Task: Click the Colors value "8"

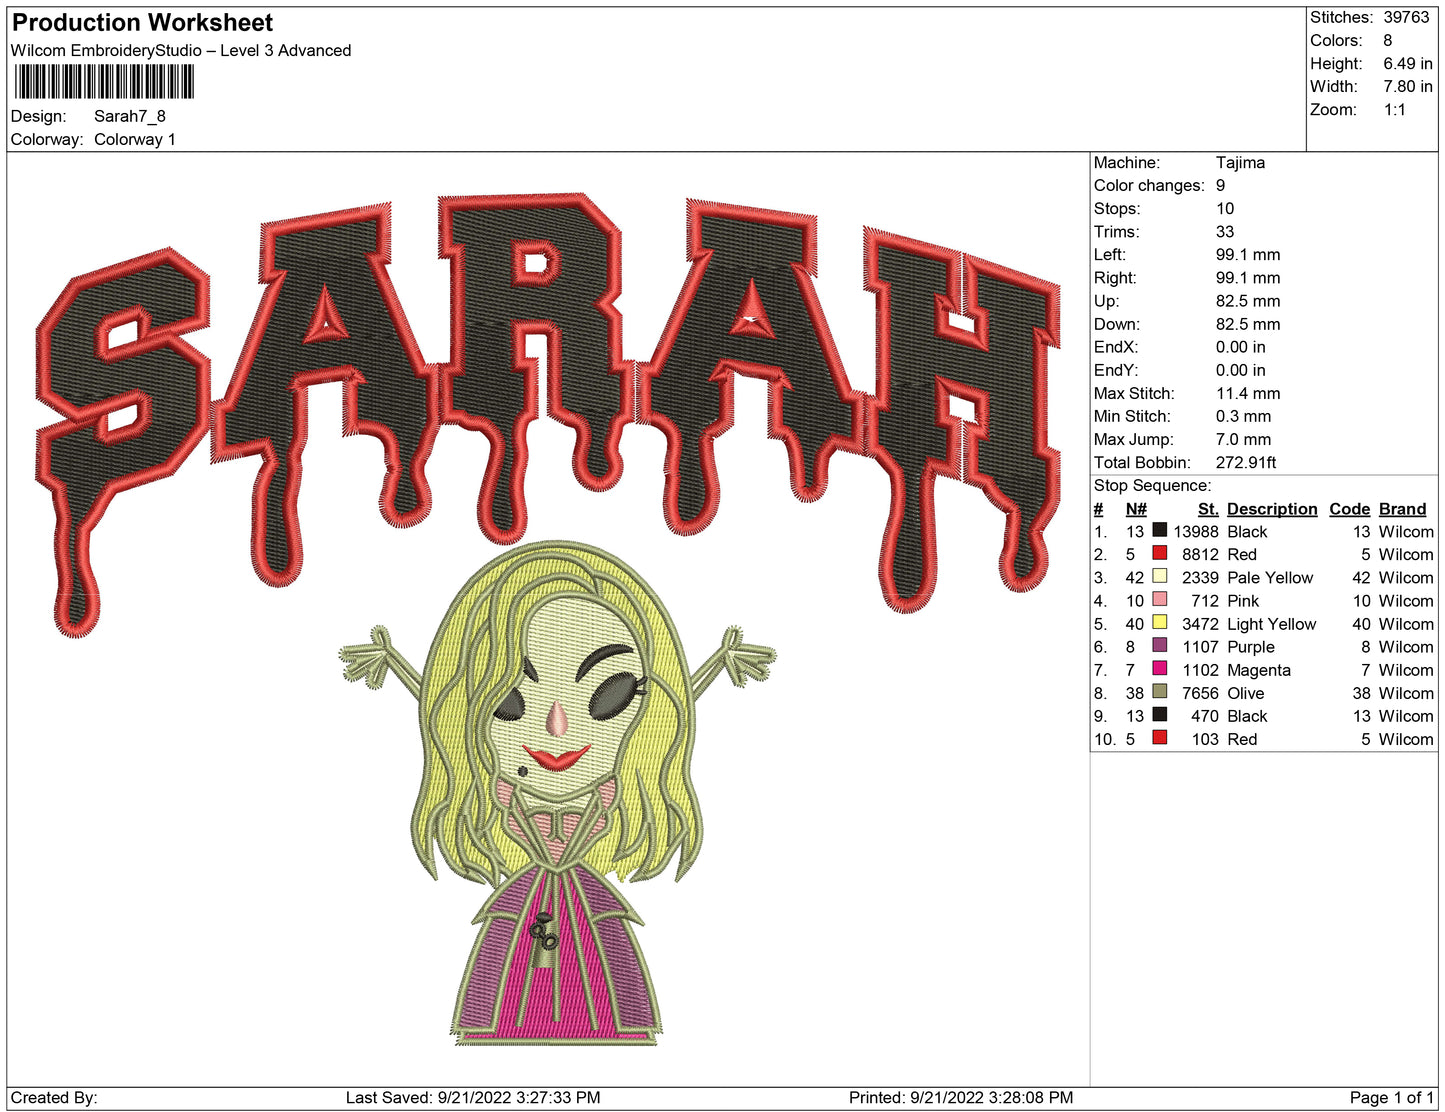Action: 1388,40
